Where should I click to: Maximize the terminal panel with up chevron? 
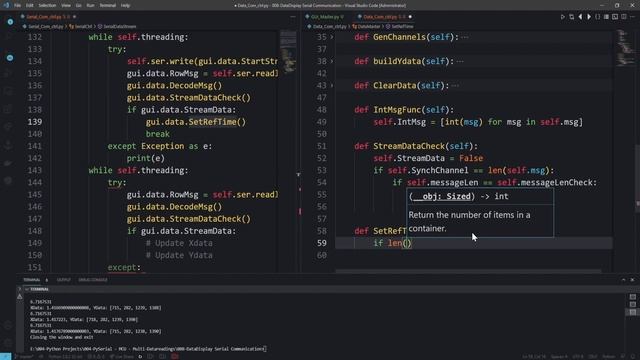(x=623, y=280)
